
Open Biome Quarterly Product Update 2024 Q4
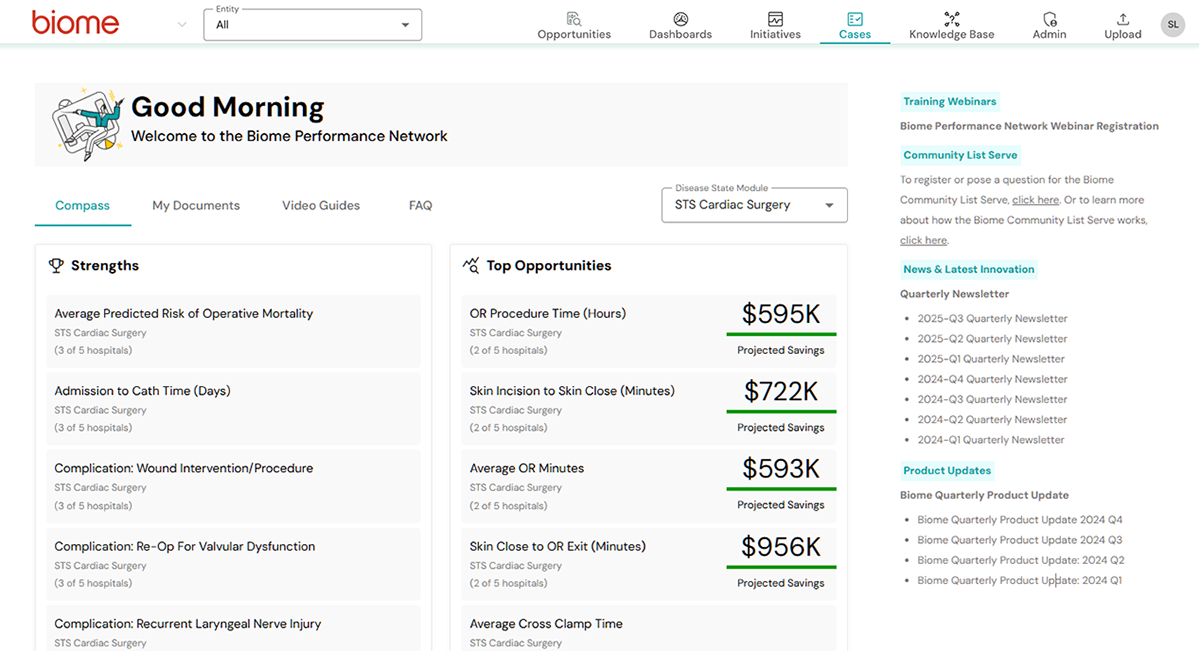click(x=1019, y=520)
